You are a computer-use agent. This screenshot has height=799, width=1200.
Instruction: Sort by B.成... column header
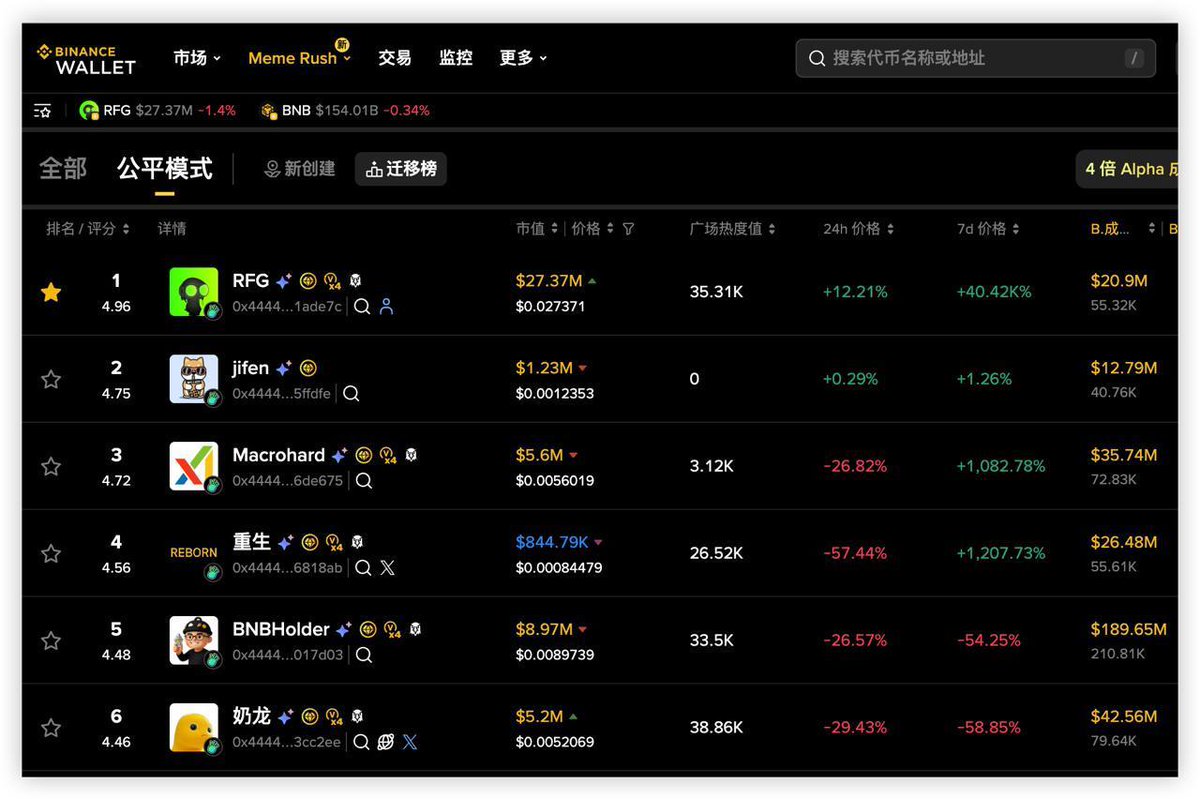coord(1123,229)
